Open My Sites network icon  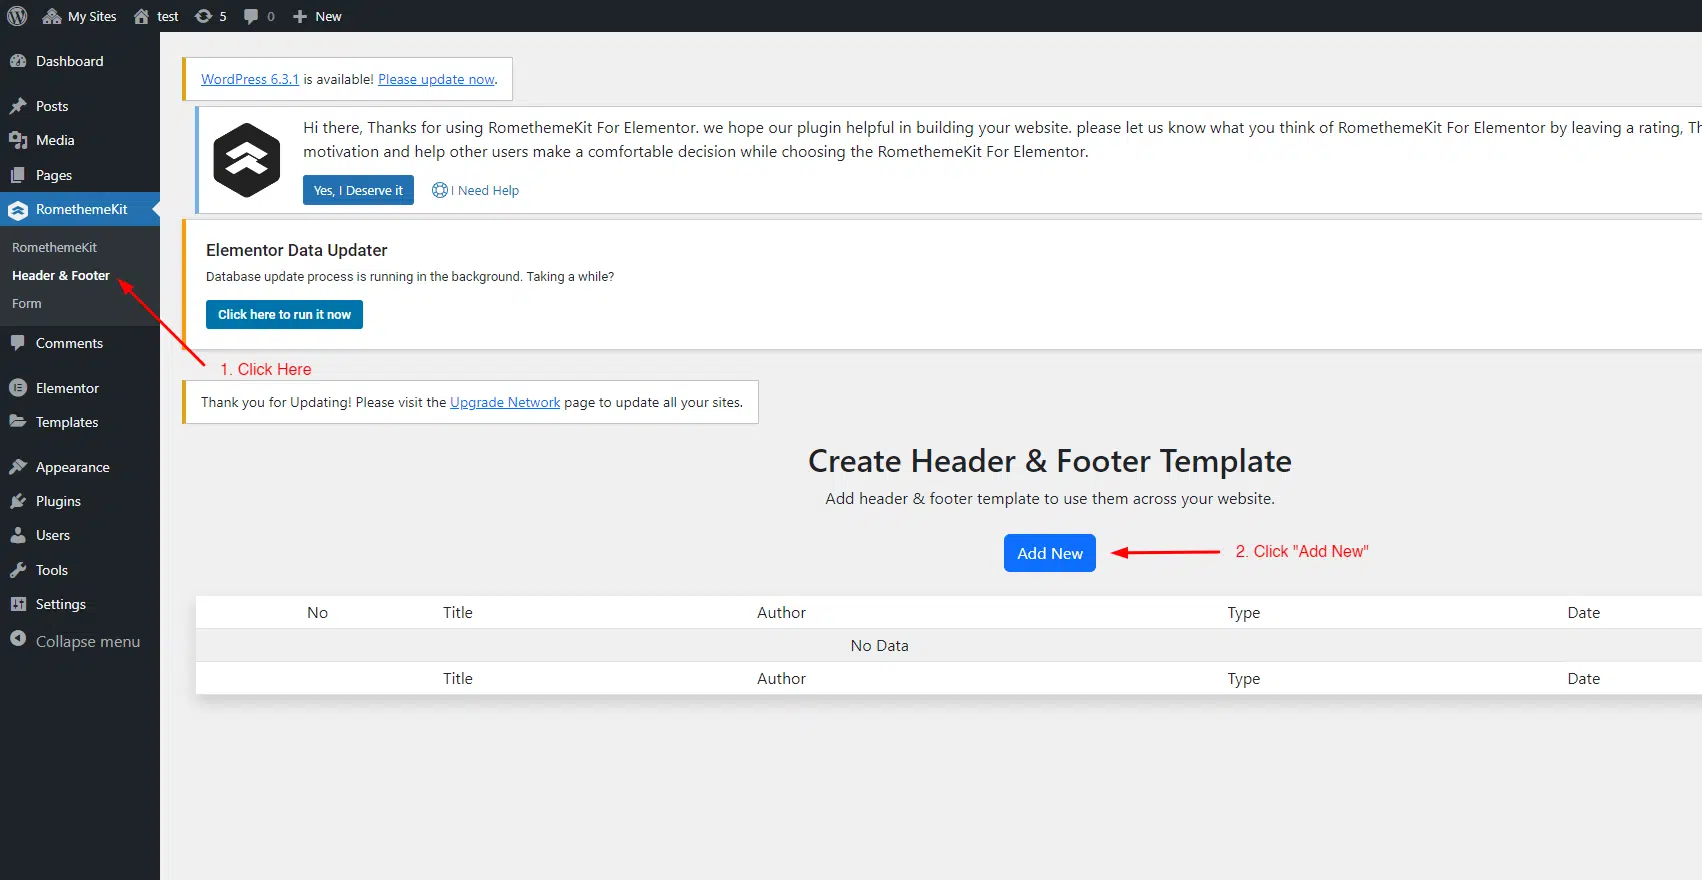(52, 16)
